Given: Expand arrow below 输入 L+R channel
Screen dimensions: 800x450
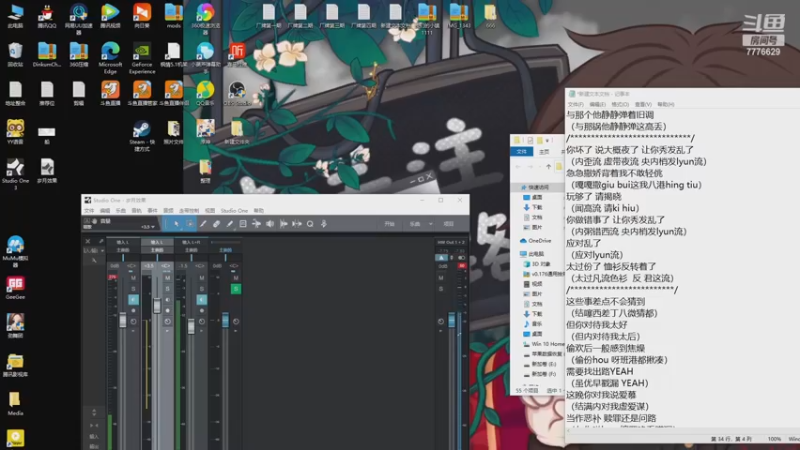Looking at the screenshot, I should tap(202, 332).
